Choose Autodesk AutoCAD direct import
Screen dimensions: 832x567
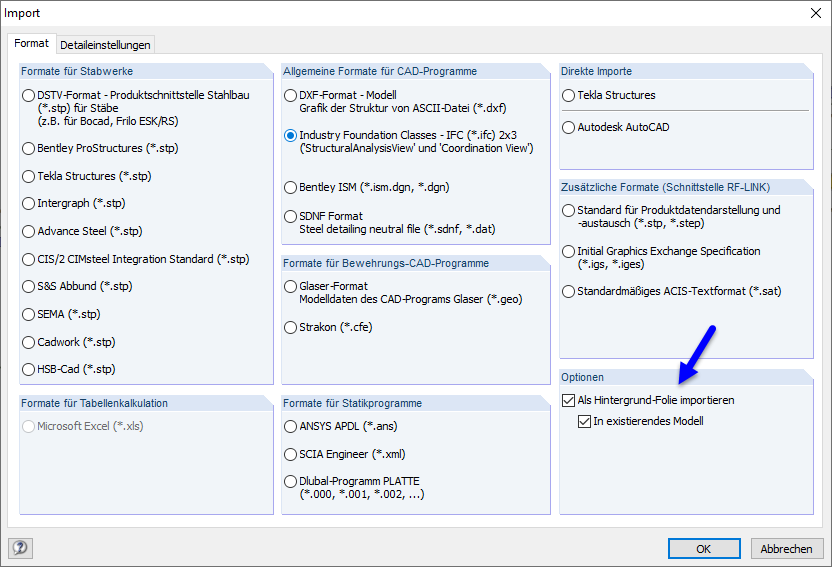click(x=569, y=127)
